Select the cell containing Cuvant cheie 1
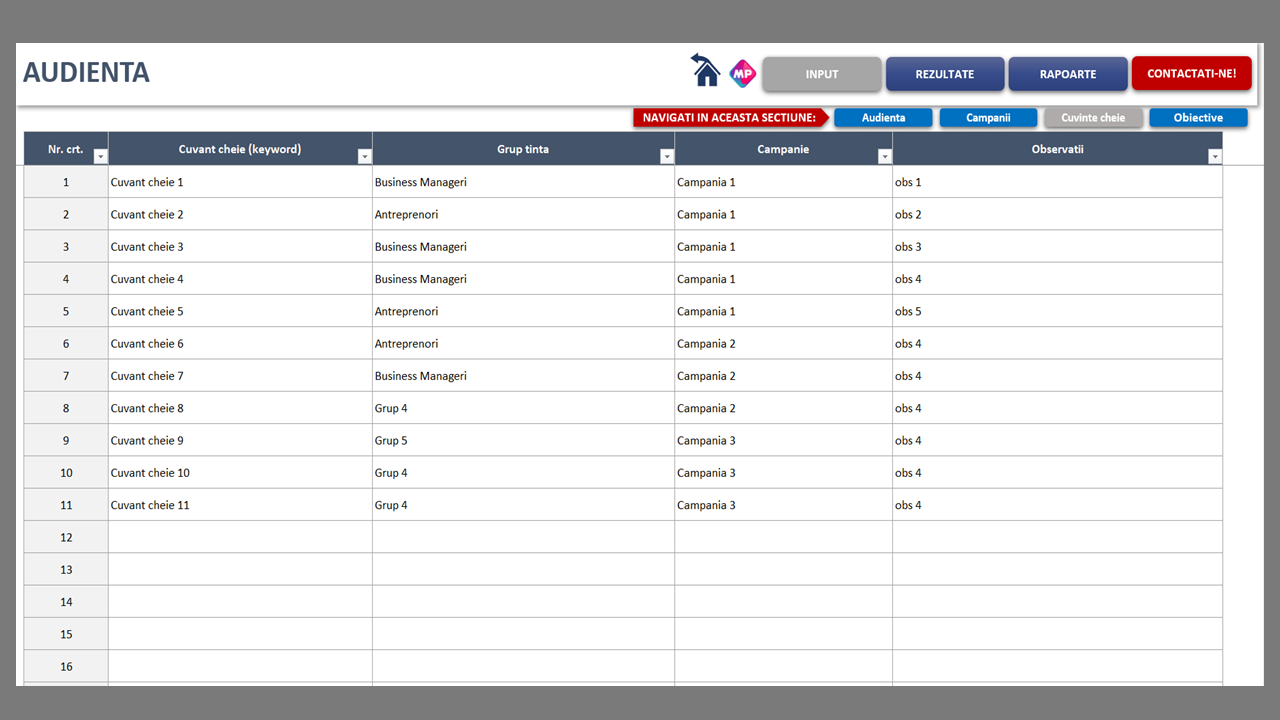The image size is (1280, 720). click(x=240, y=182)
